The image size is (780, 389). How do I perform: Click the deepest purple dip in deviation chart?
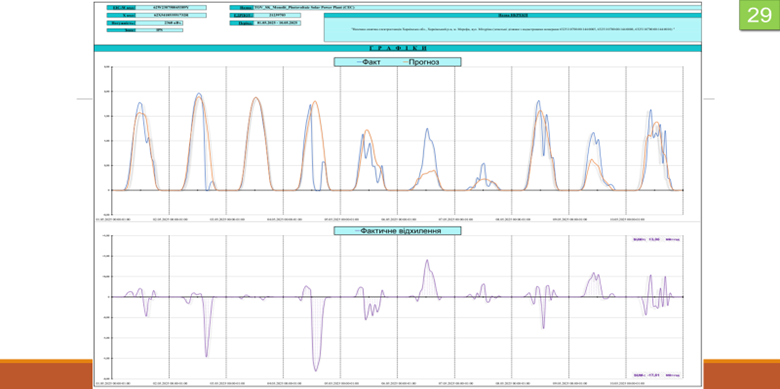click(316, 370)
